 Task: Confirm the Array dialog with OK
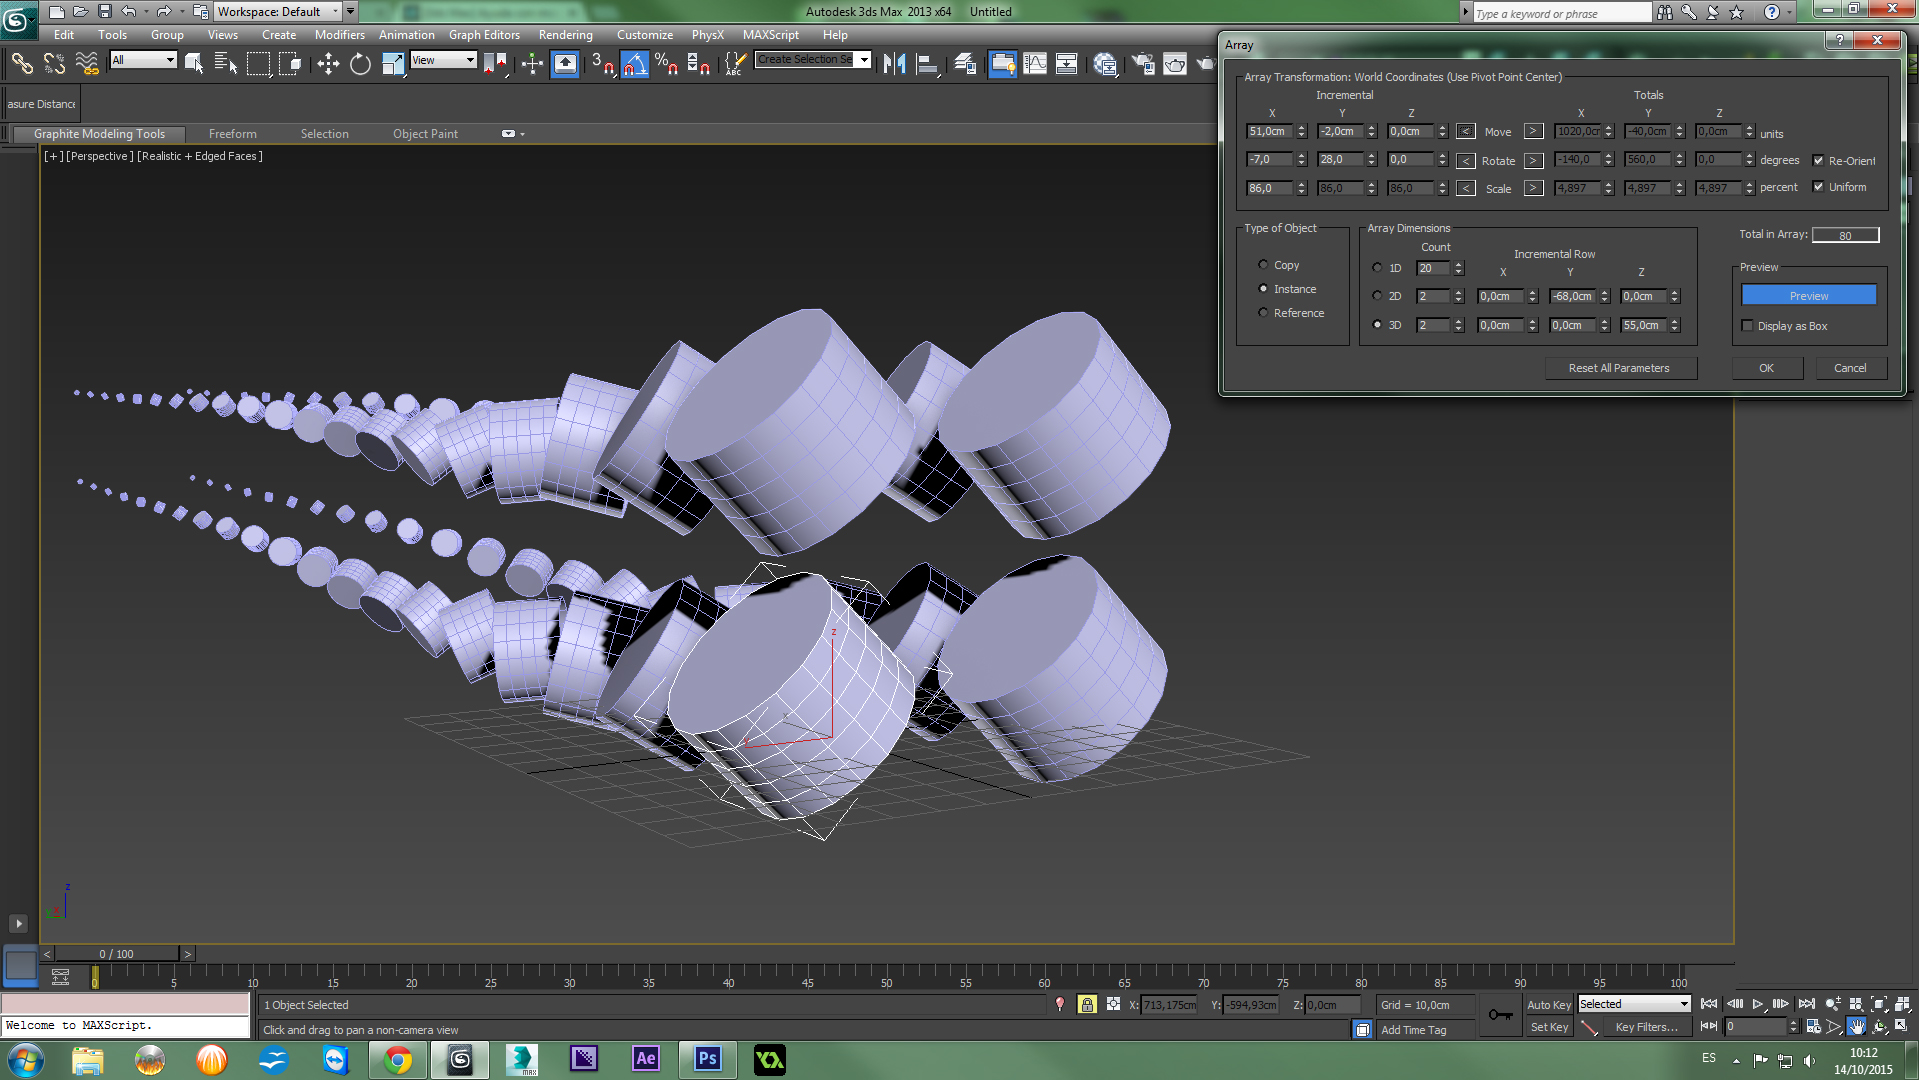click(1766, 368)
